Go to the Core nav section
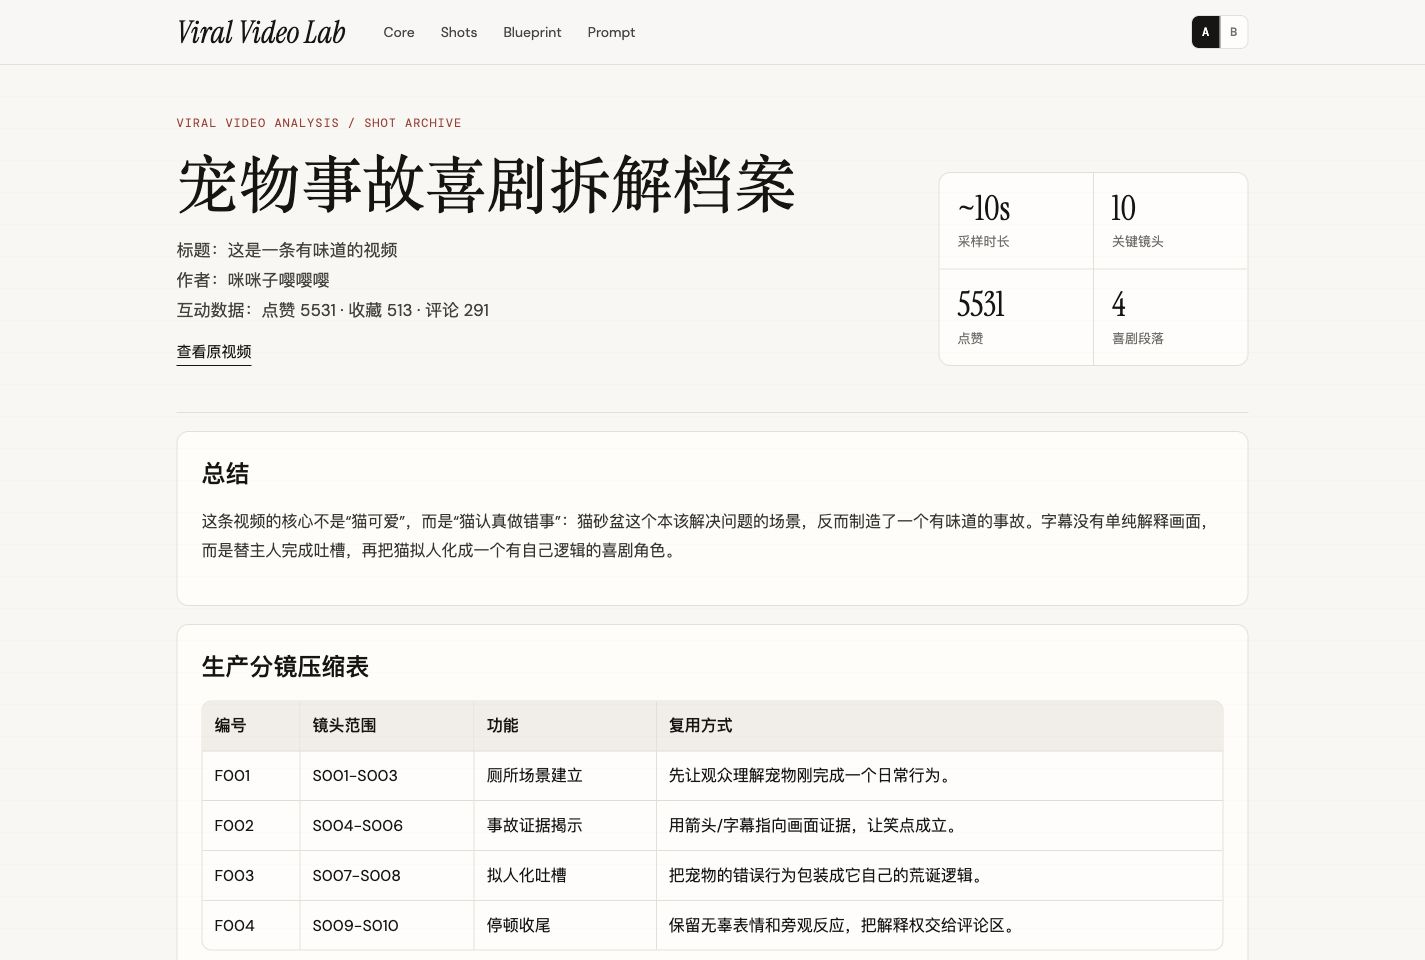 [x=399, y=32]
